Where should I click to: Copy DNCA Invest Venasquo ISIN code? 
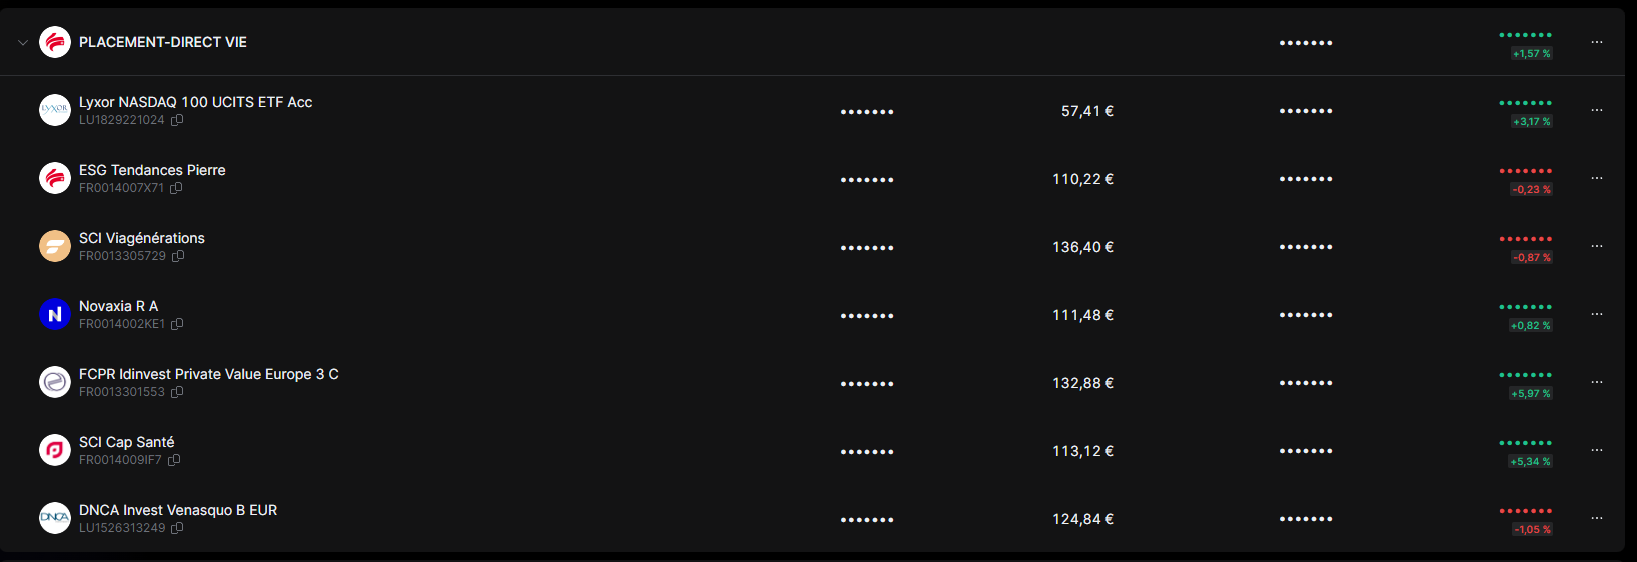pyautogui.click(x=177, y=528)
